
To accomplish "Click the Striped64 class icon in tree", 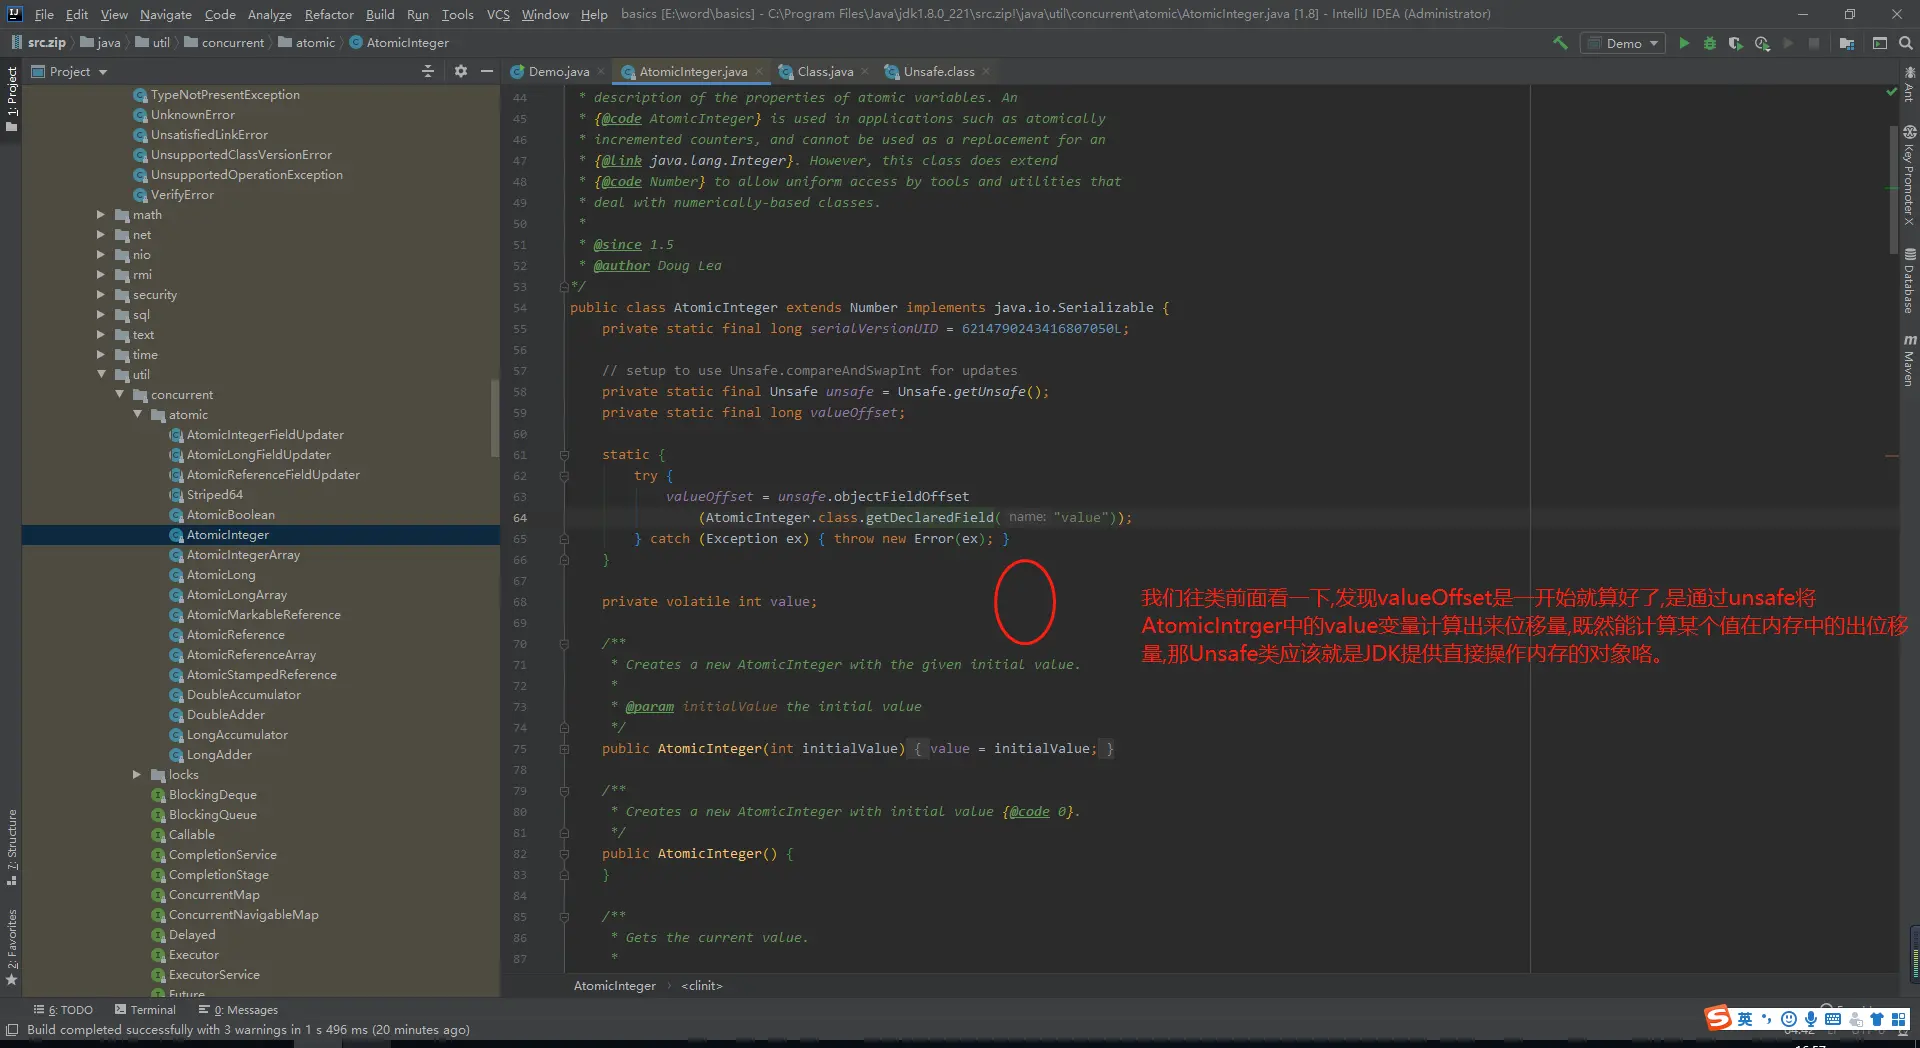I will pyautogui.click(x=177, y=495).
